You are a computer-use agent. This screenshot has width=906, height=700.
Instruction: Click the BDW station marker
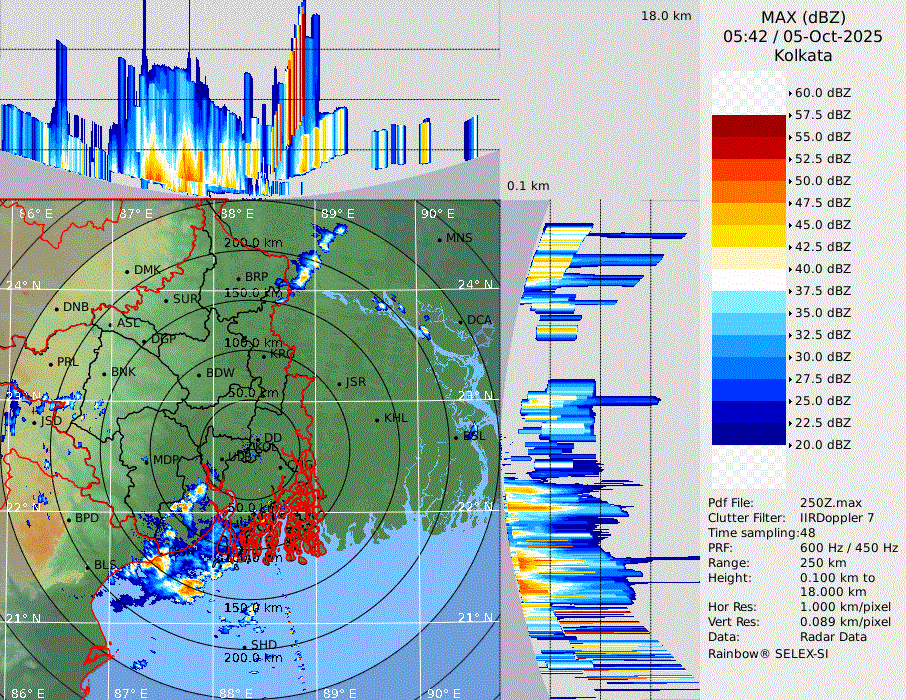point(199,374)
